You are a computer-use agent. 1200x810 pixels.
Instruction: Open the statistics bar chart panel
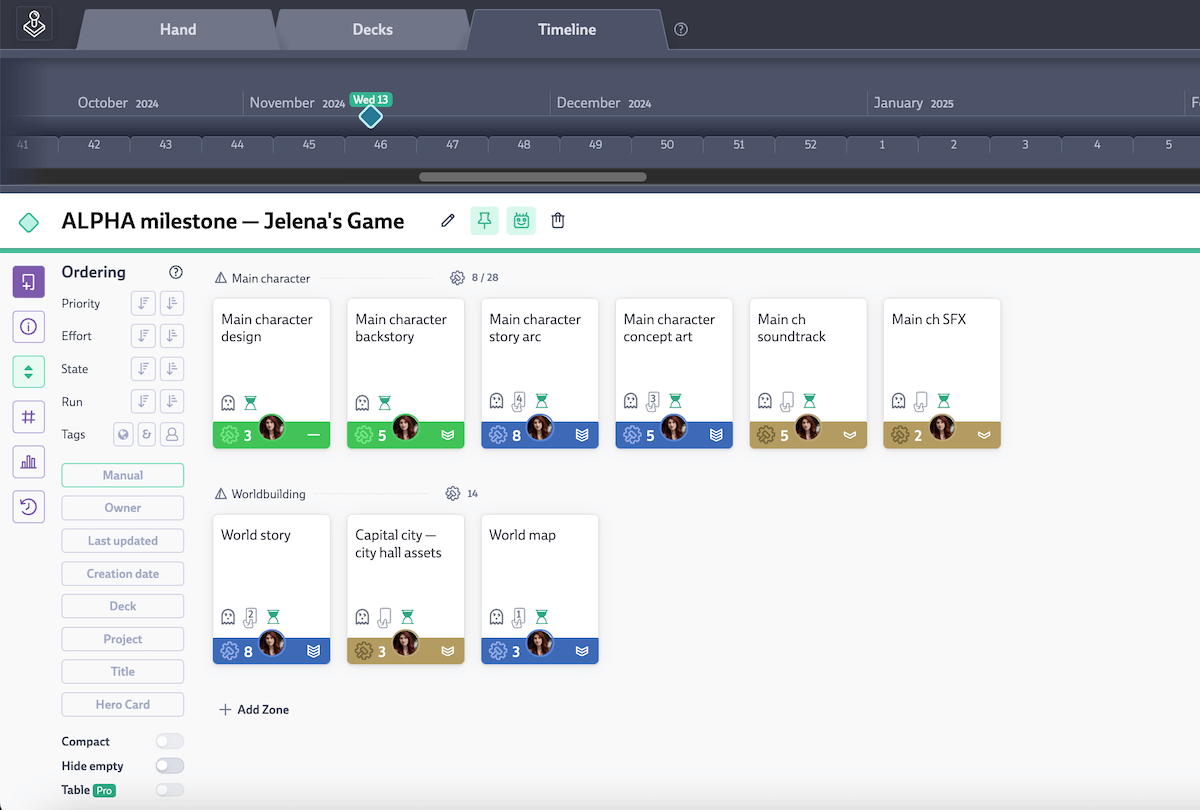(x=29, y=461)
